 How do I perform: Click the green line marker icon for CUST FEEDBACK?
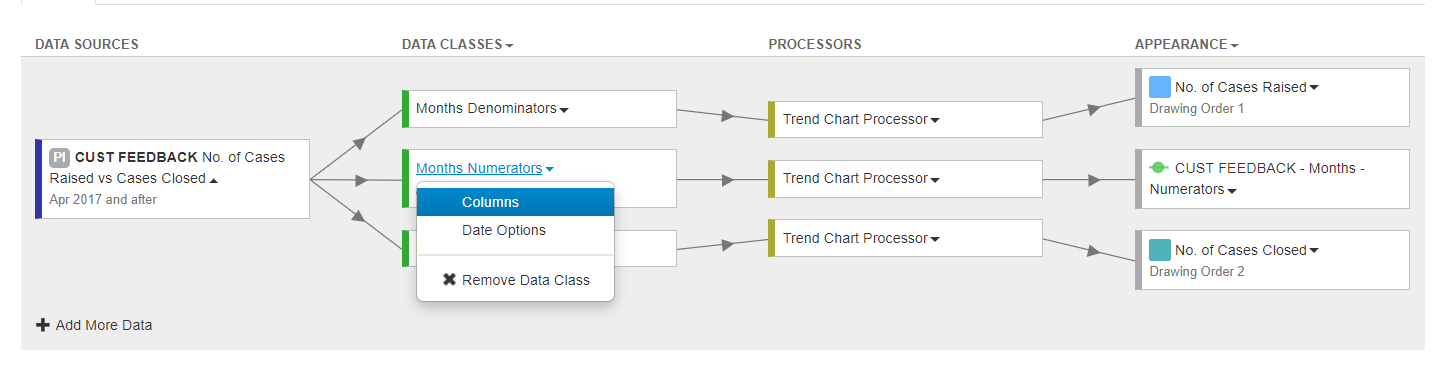click(1159, 168)
